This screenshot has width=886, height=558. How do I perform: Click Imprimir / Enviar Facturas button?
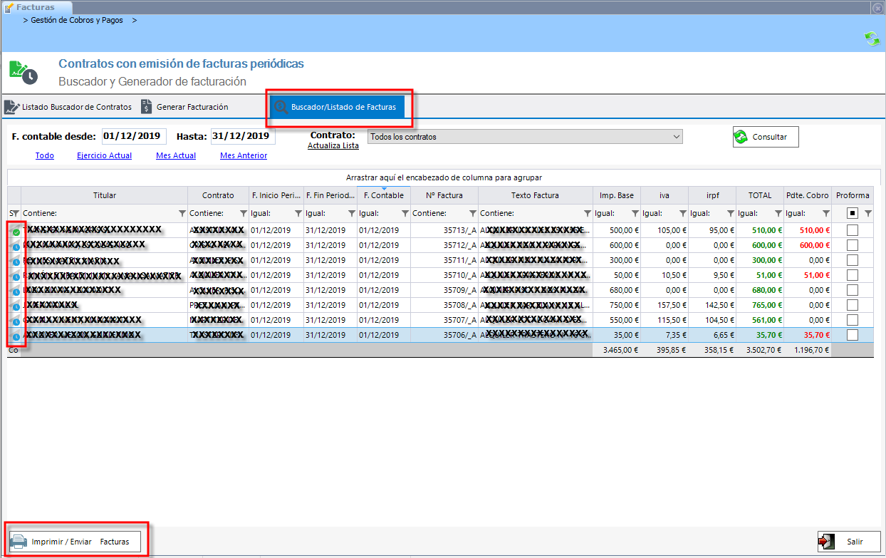[74, 542]
